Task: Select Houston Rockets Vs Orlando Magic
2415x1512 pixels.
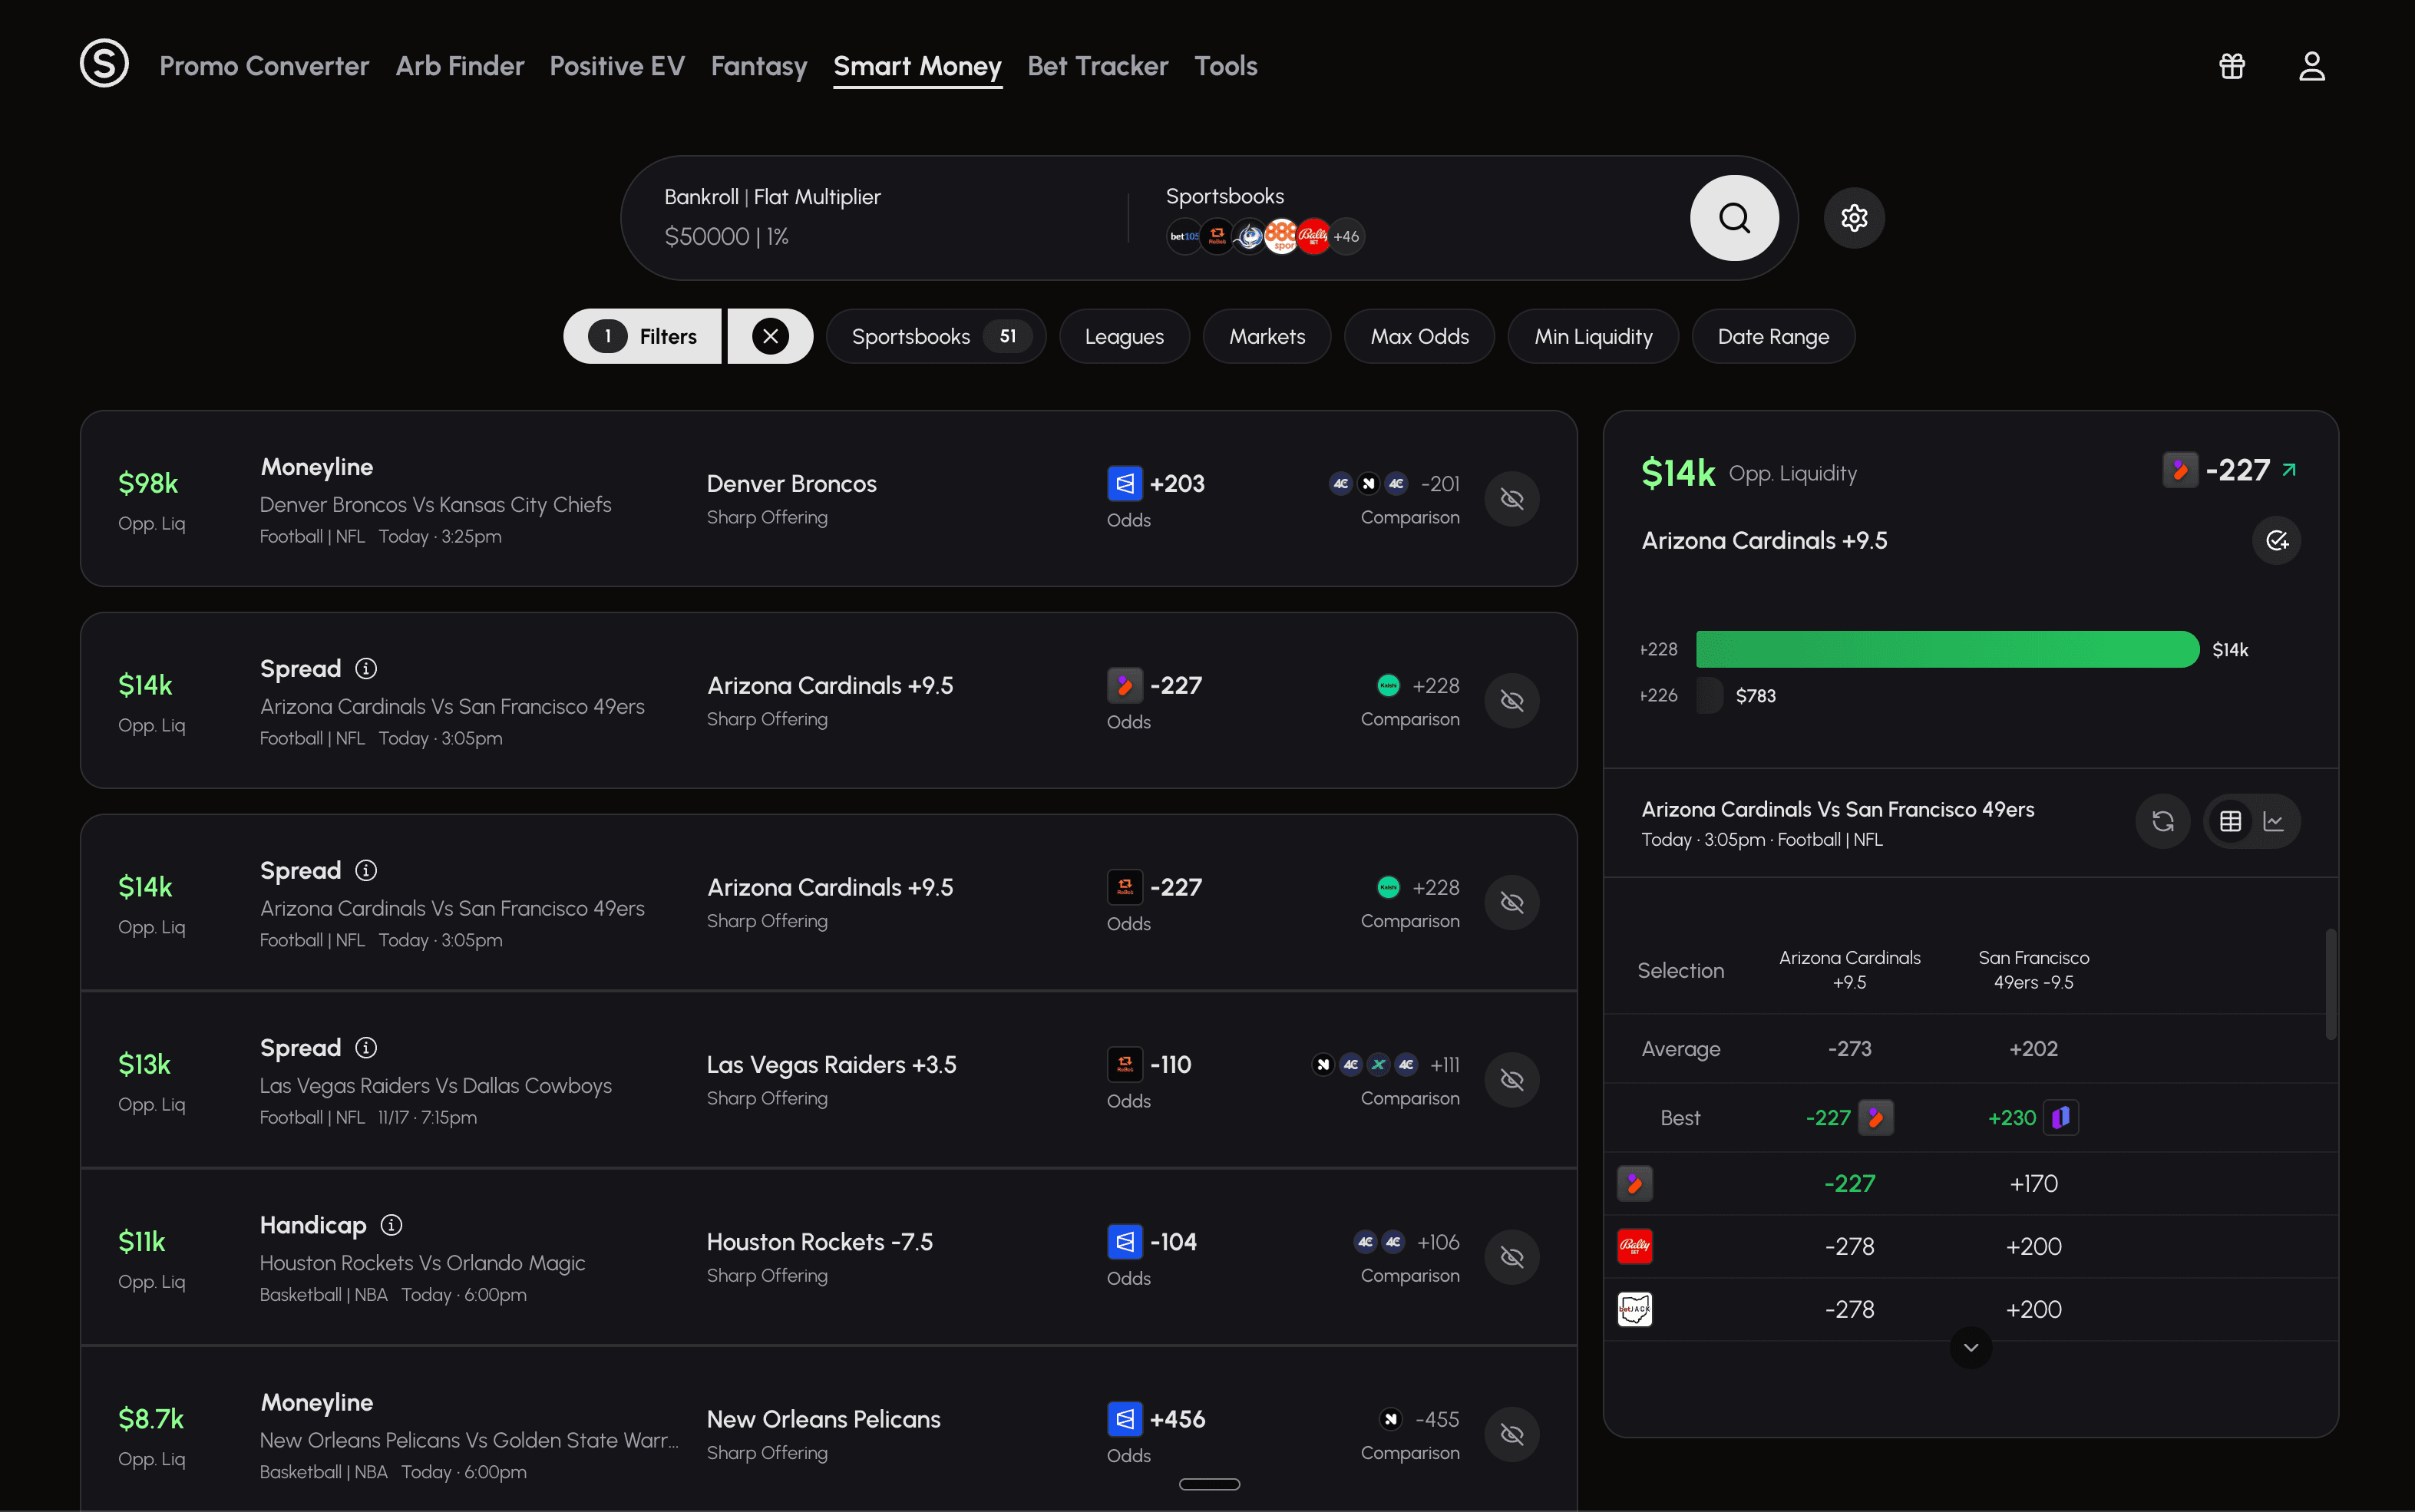Action: point(422,1262)
